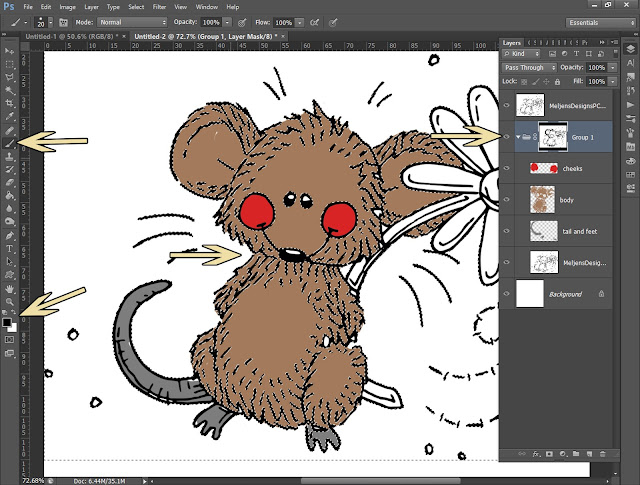Viewport: 640px width, 485px height.
Task: Open the Filter menu
Action: pos(160,6)
